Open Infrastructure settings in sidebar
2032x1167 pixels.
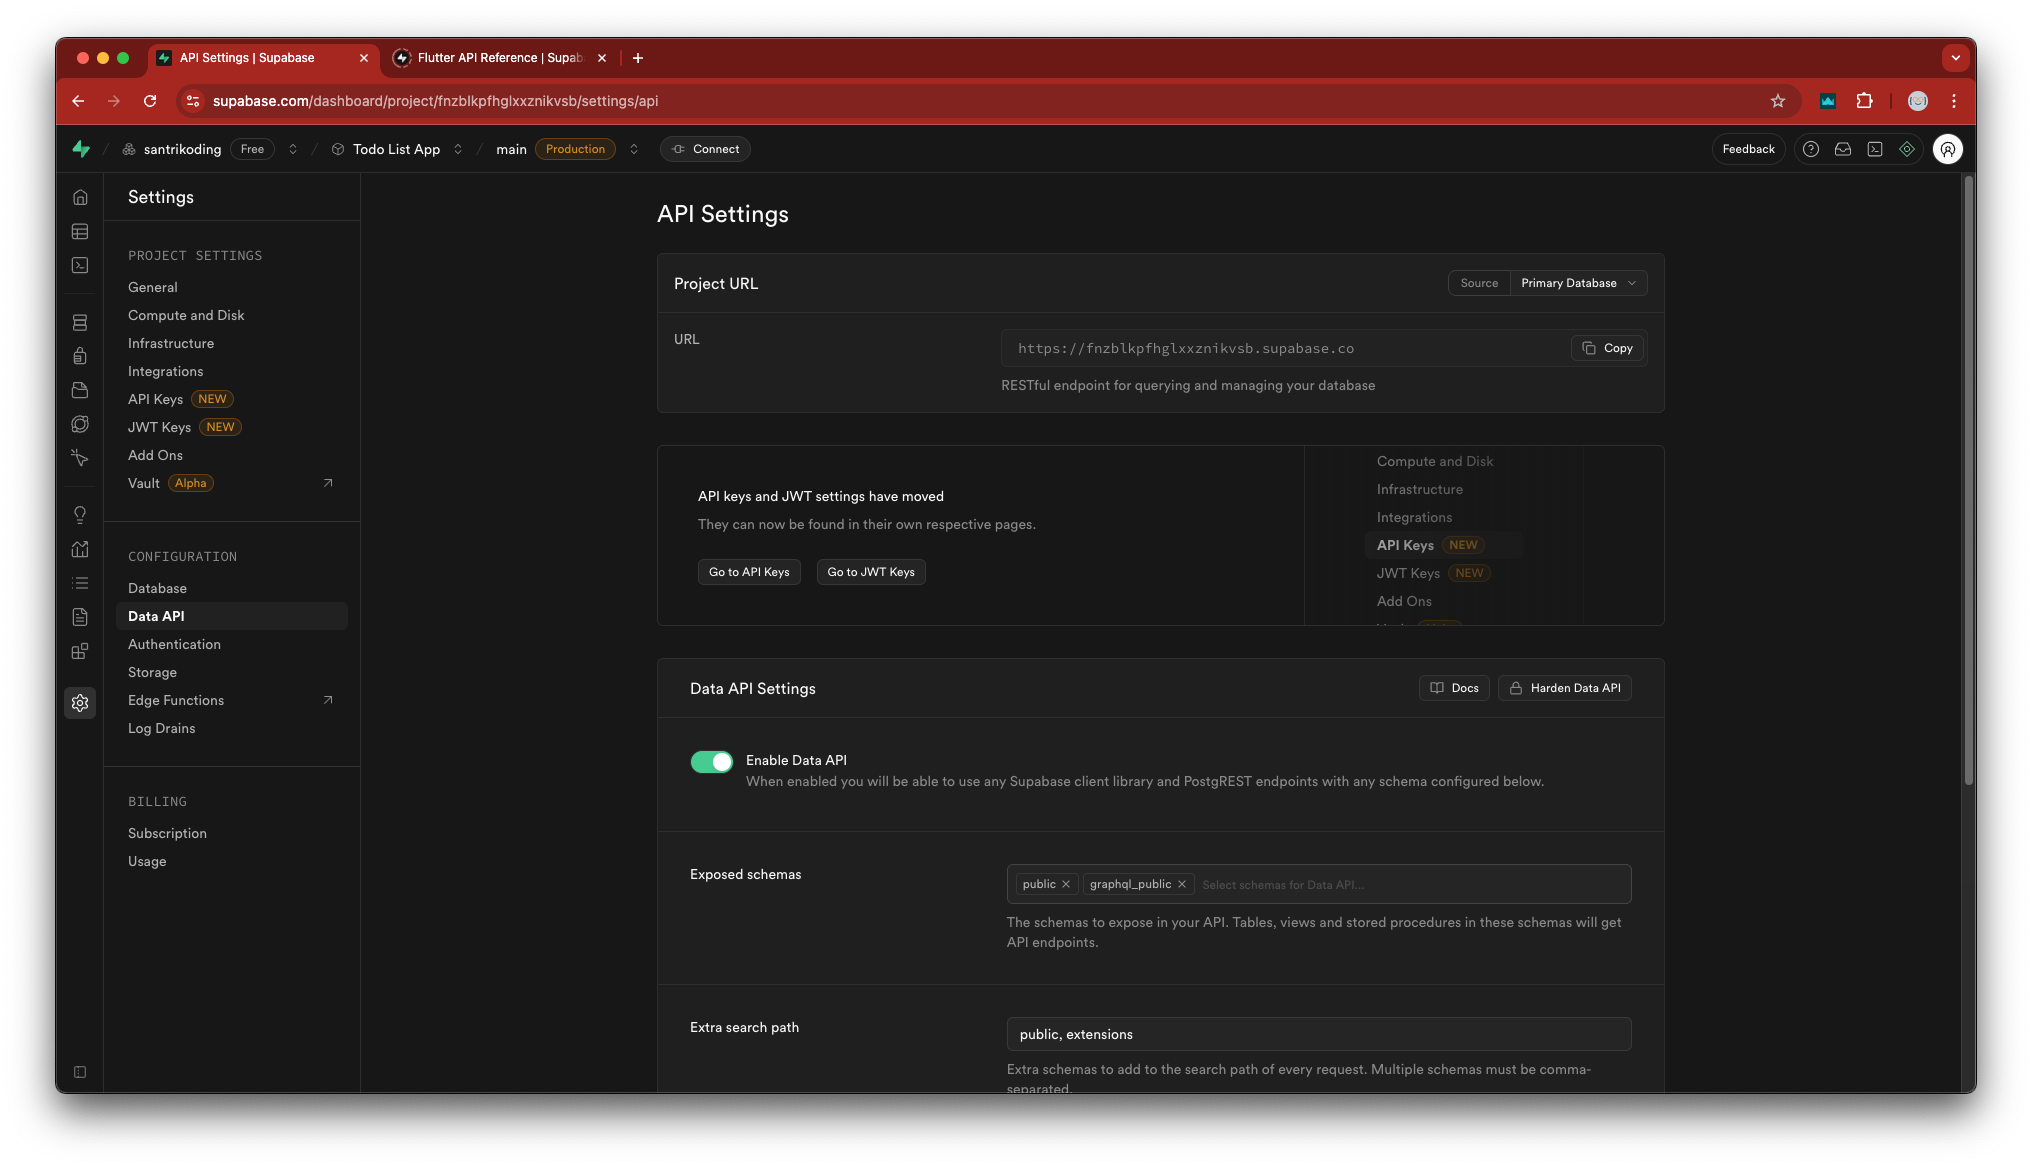tap(171, 343)
